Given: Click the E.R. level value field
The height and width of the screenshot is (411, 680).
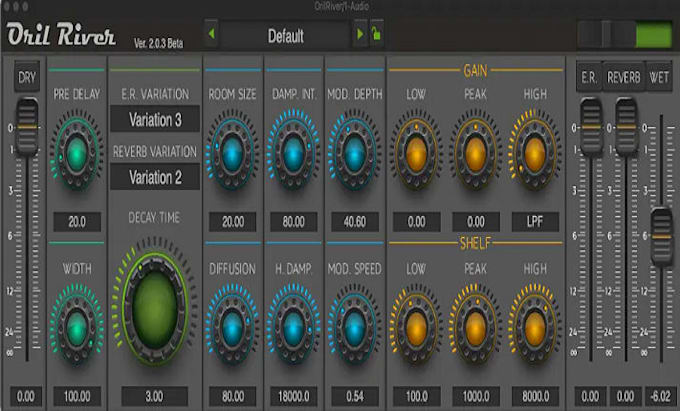Looking at the screenshot, I should click(x=590, y=396).
